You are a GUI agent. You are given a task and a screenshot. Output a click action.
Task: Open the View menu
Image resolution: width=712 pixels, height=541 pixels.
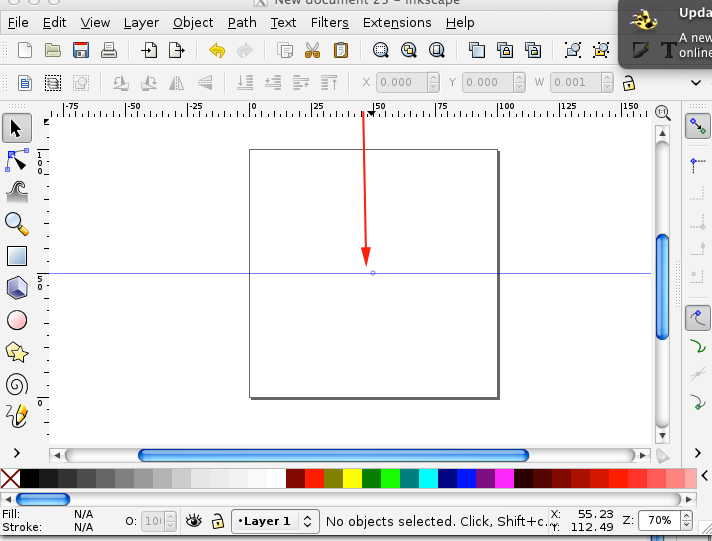[x=95, y=22]
